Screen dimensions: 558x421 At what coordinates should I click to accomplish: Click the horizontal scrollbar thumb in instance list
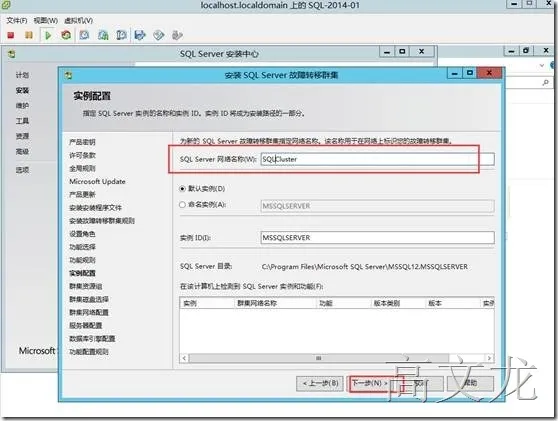319,358
